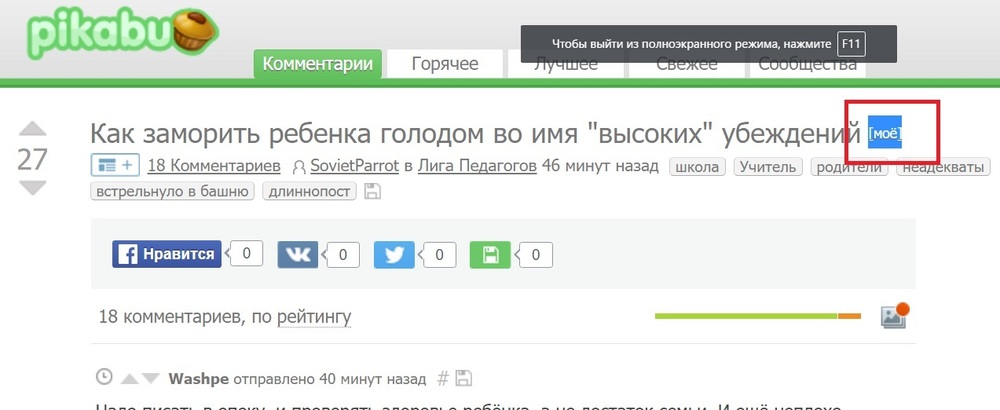Click the green save floppy icon
The image size is (1000, 410).
pos(490,254)
